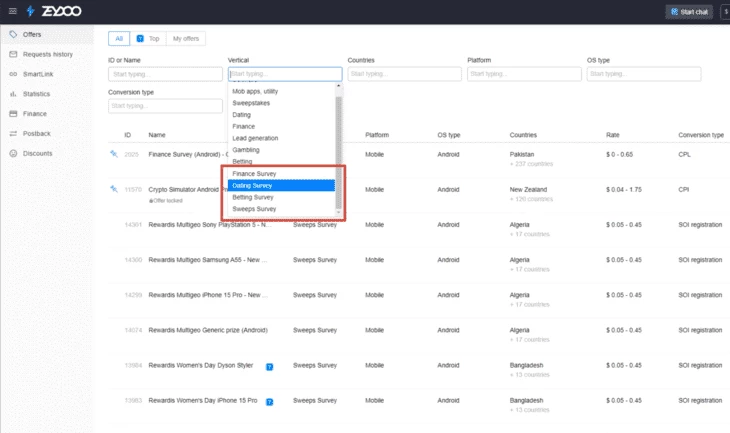730x433 pixels.
Task: Click the Requests history envelope icon
Action: pos(13,54)
